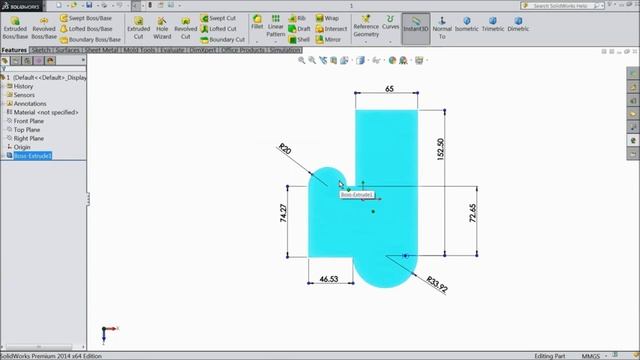Click the 152.50 dimension value

tap(440, 149)
